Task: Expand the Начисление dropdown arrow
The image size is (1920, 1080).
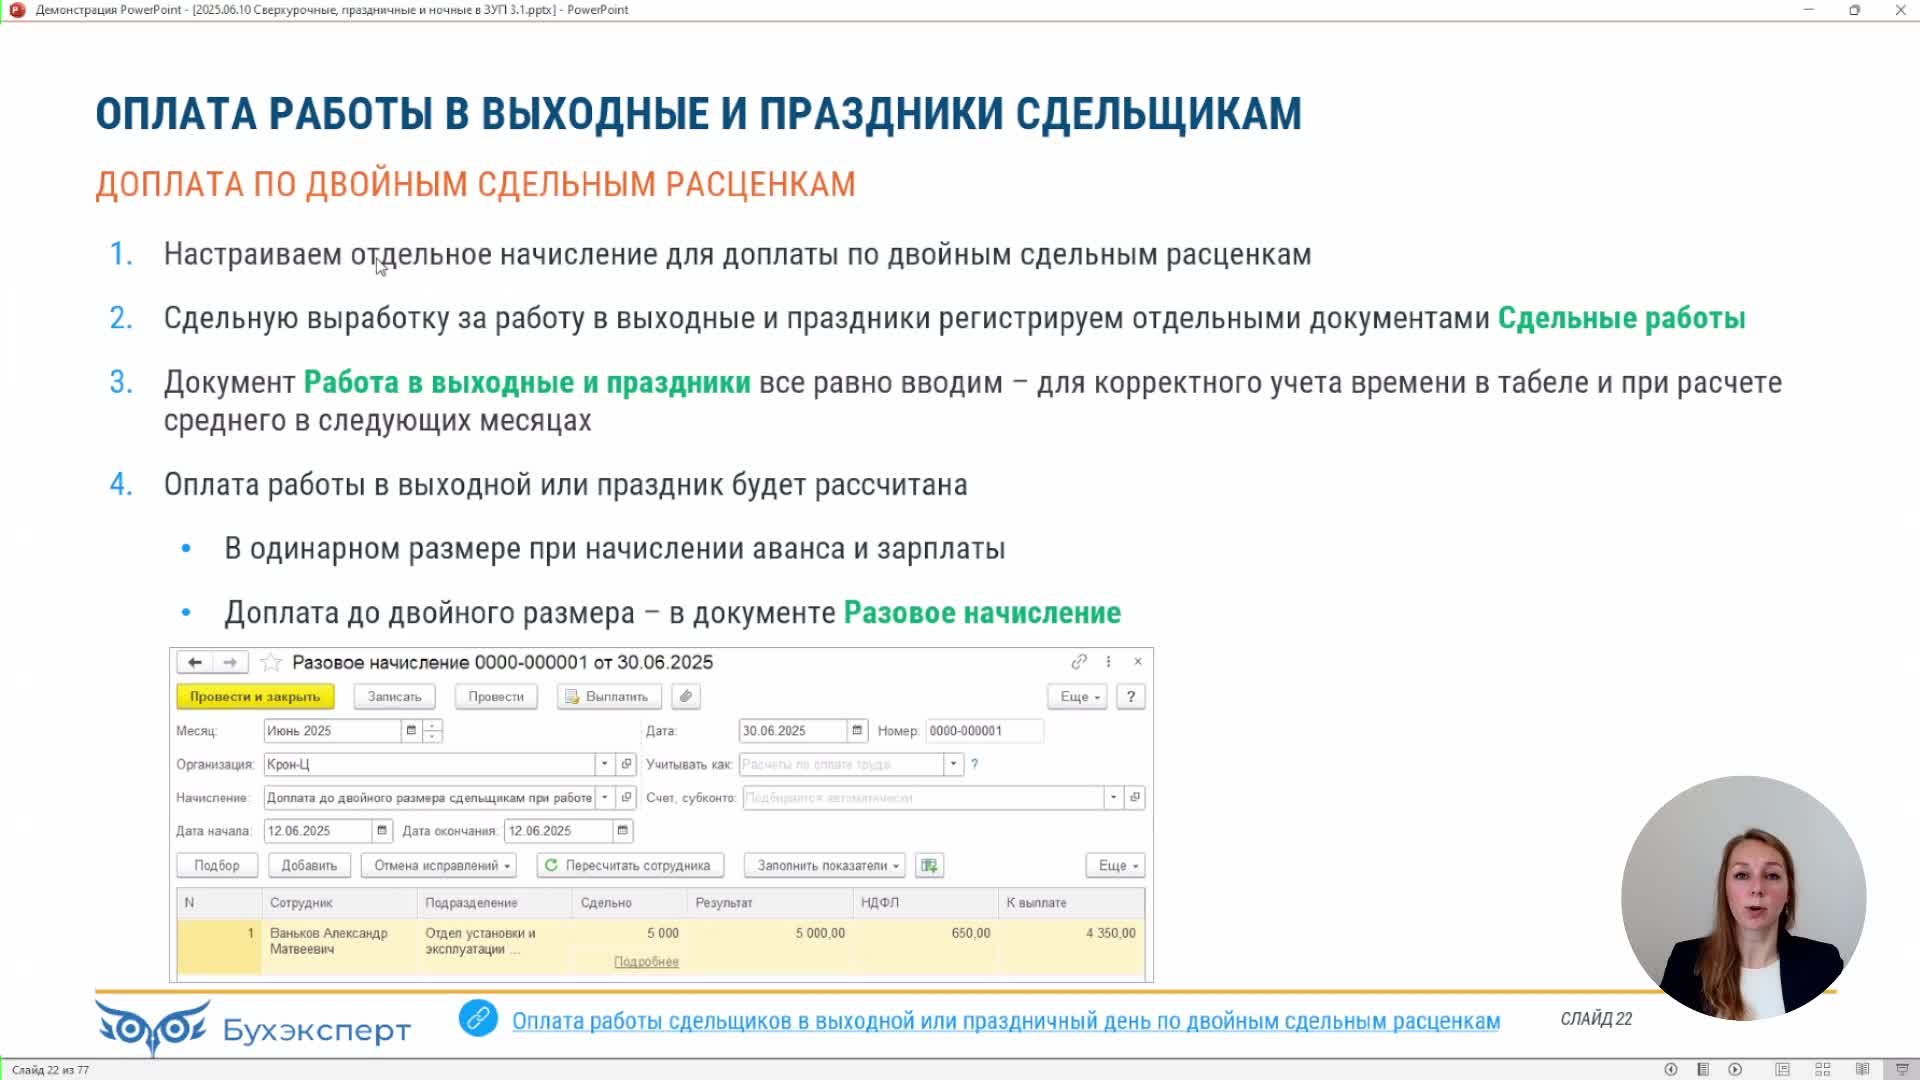Action: (604, 798)
